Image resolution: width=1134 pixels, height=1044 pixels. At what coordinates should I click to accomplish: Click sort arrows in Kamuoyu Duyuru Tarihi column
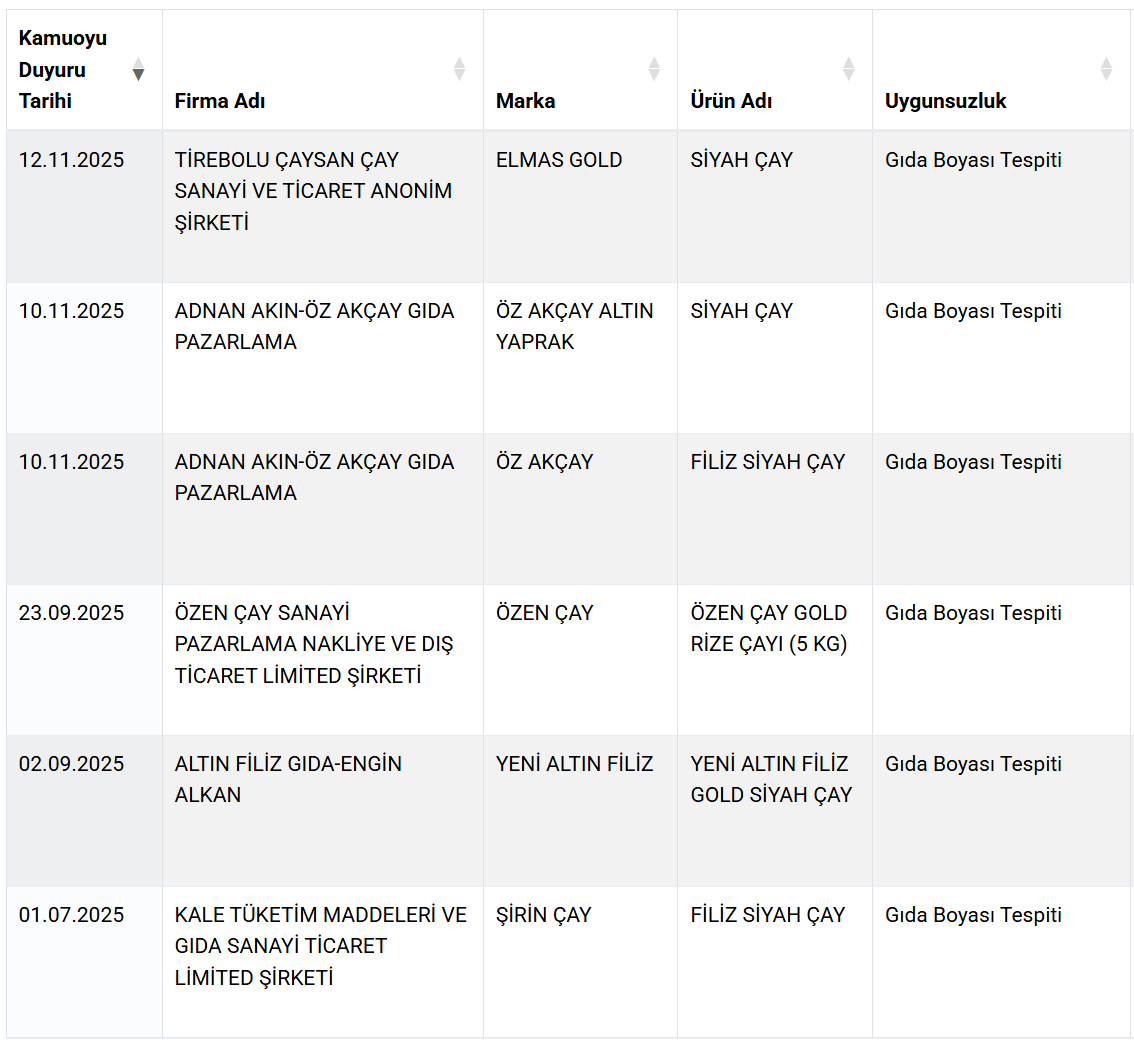pyautogui.click(x=138, y=69)
